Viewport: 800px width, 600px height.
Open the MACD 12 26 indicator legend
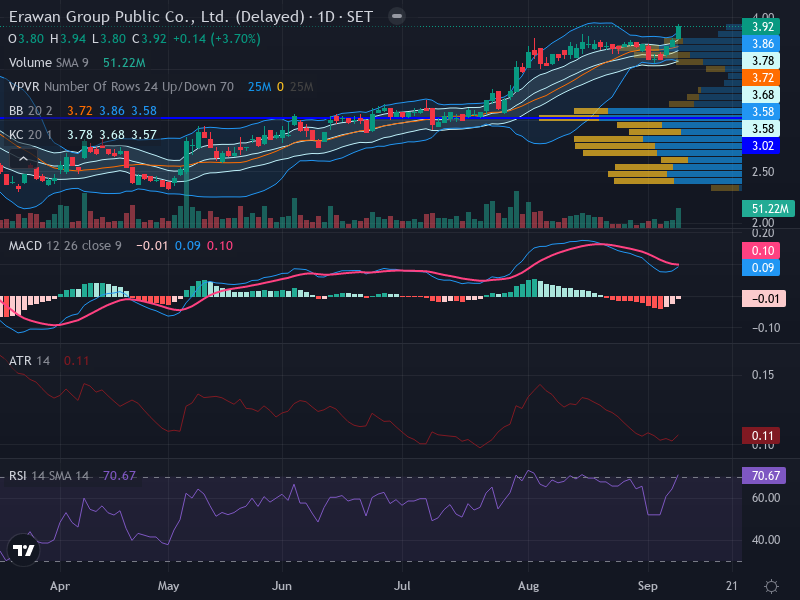click(65, 246)
